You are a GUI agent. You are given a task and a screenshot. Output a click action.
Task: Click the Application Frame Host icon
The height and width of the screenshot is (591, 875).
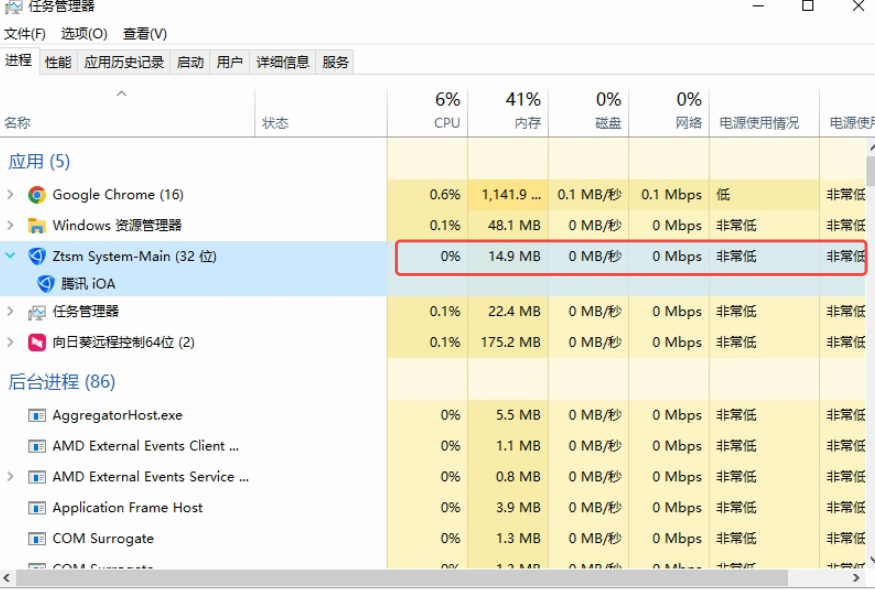click(37, 508)
